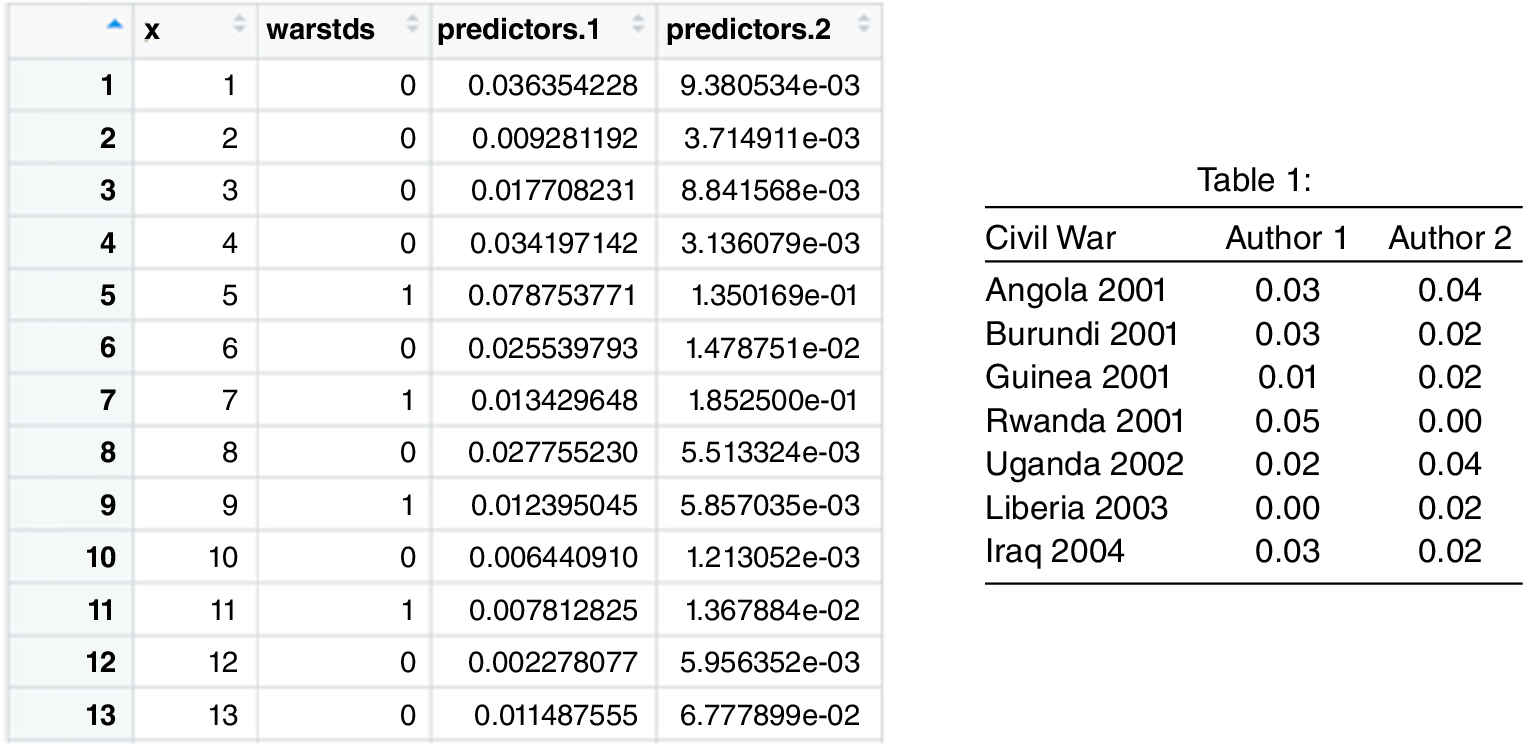Click the Civil War table heading
This screenshot has width=1525, height=746.
pos(1050,238)
